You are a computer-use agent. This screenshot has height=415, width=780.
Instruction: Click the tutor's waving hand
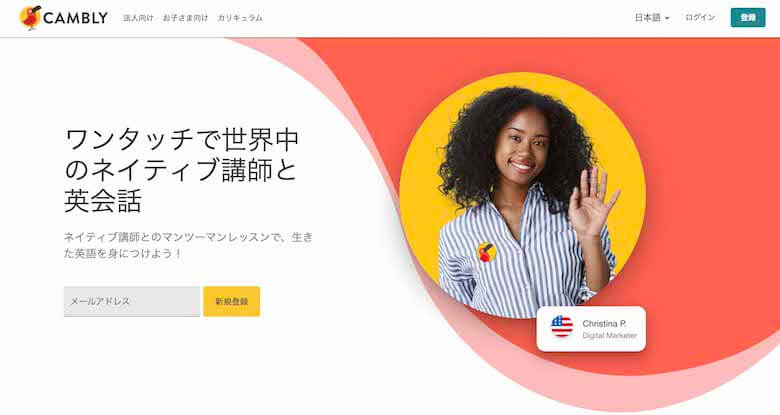point(592,202)
